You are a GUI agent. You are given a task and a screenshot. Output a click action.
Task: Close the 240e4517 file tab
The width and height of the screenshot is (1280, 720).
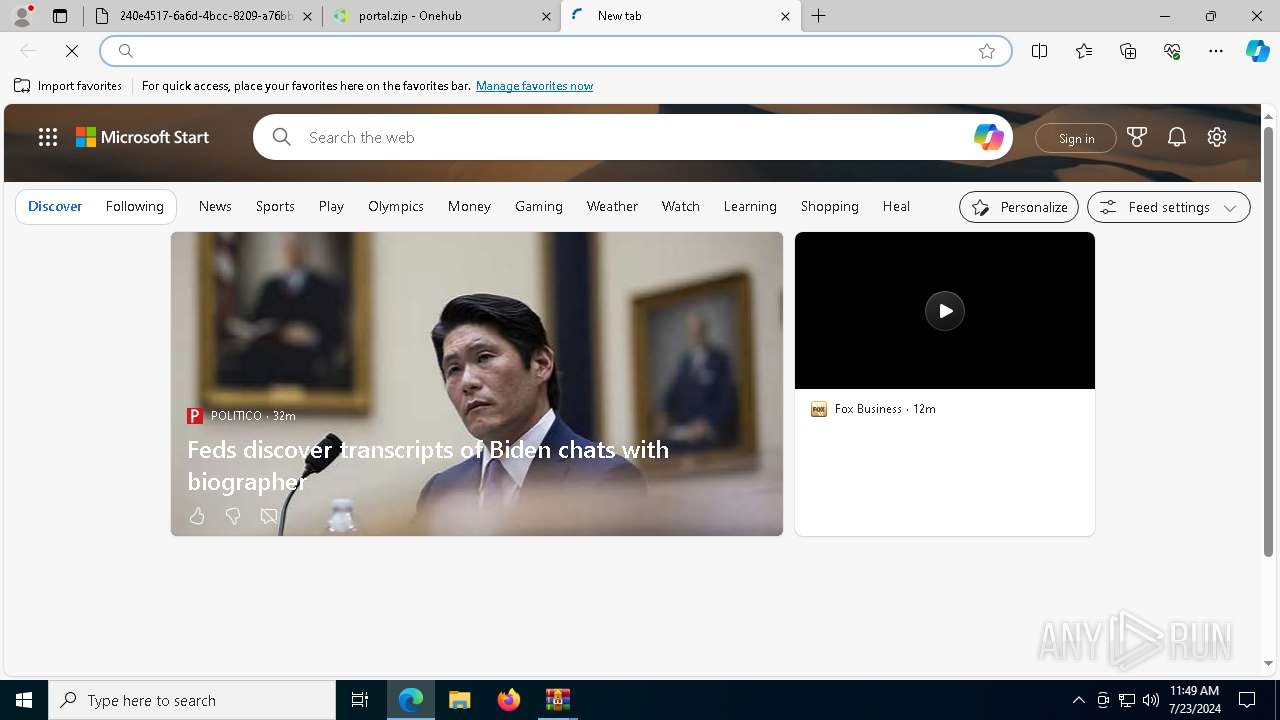[307, 16]
